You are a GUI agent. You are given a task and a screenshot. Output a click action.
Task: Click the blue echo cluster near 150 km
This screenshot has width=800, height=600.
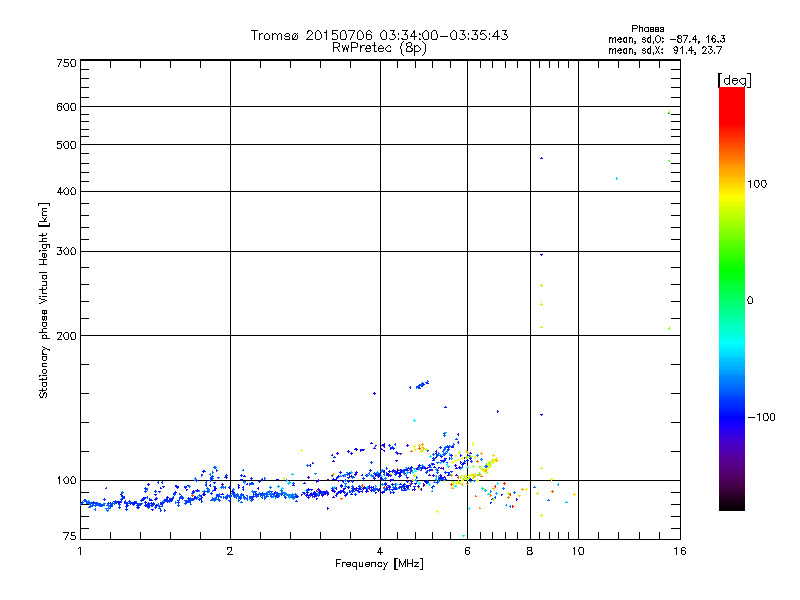click(421, 385)
